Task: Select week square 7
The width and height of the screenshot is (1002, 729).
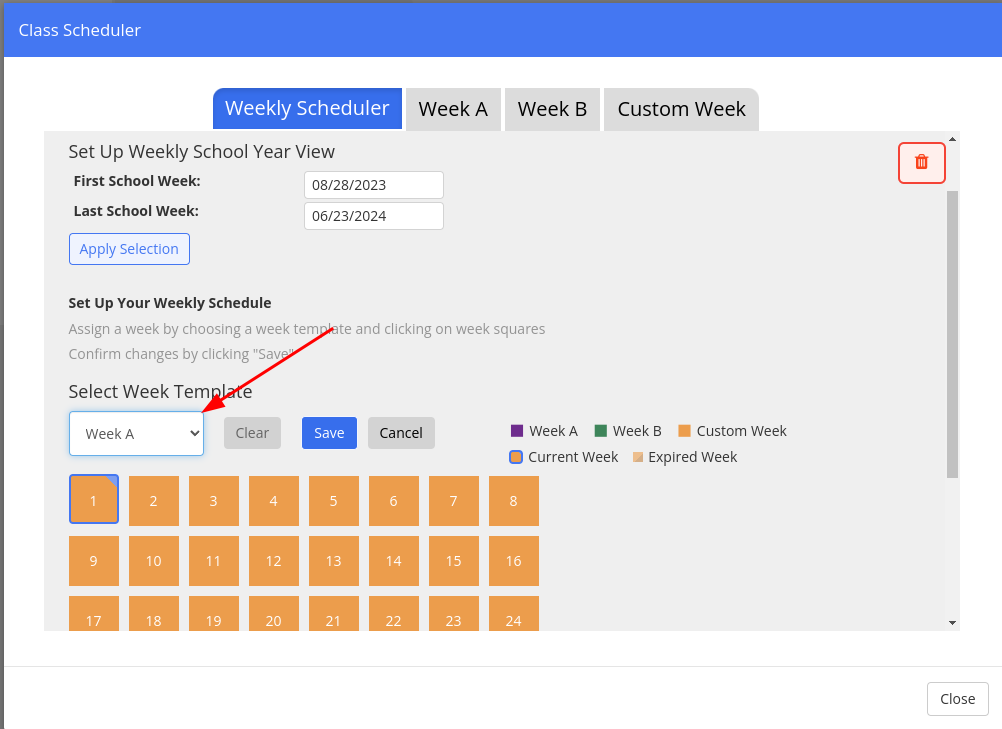Action: [454, 501]
